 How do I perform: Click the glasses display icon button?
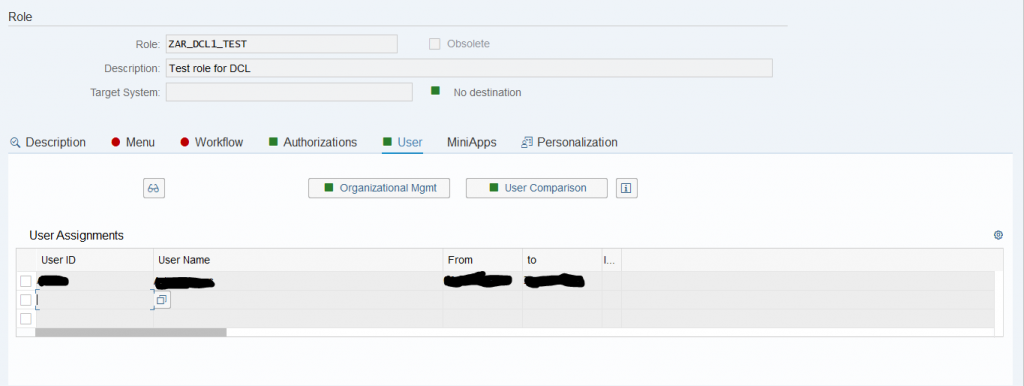tap(154, 188)
